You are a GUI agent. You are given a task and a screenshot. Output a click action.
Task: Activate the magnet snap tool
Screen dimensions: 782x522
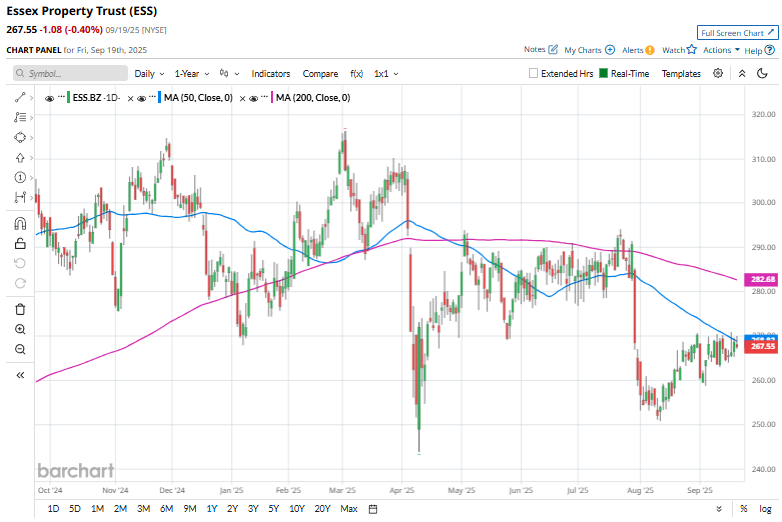tap(20, 223)
